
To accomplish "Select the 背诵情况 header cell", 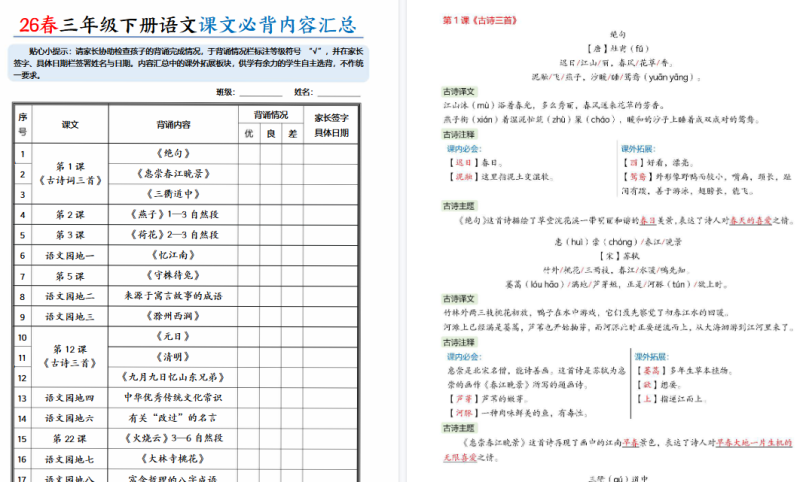I will tap(270, 115).
